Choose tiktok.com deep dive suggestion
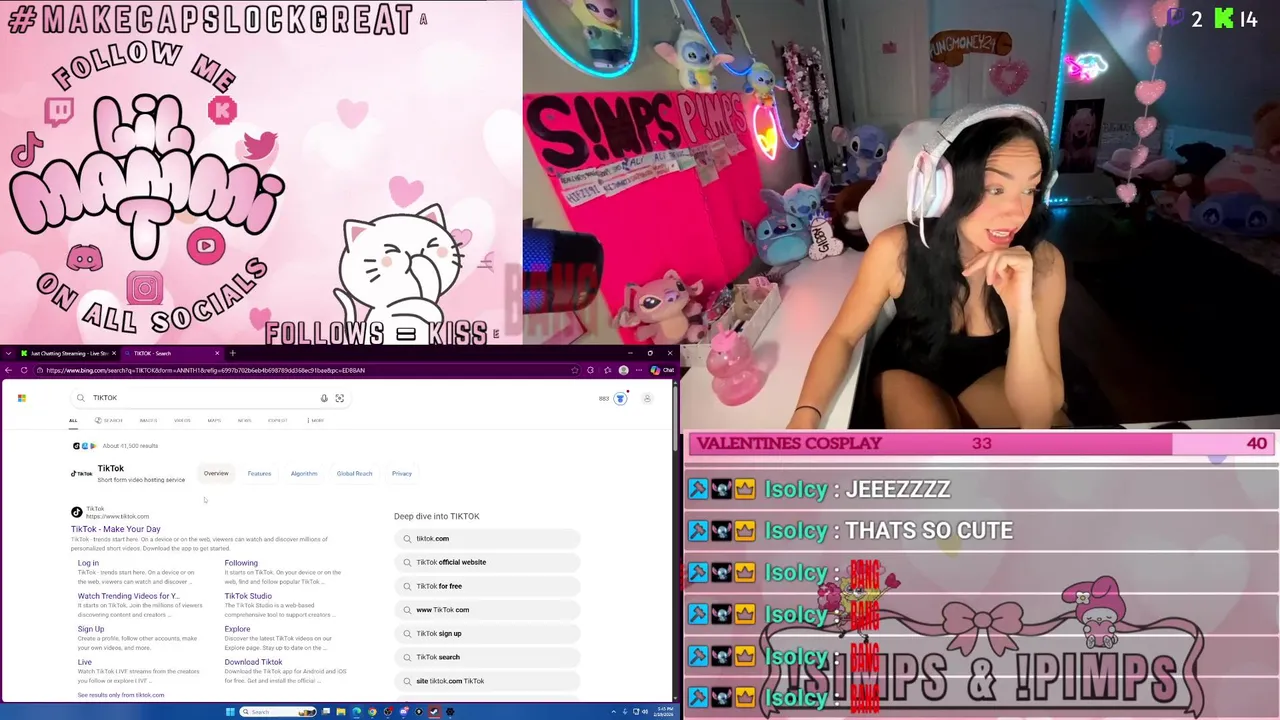The image size is (1280, 720). [x=487, y=539]
